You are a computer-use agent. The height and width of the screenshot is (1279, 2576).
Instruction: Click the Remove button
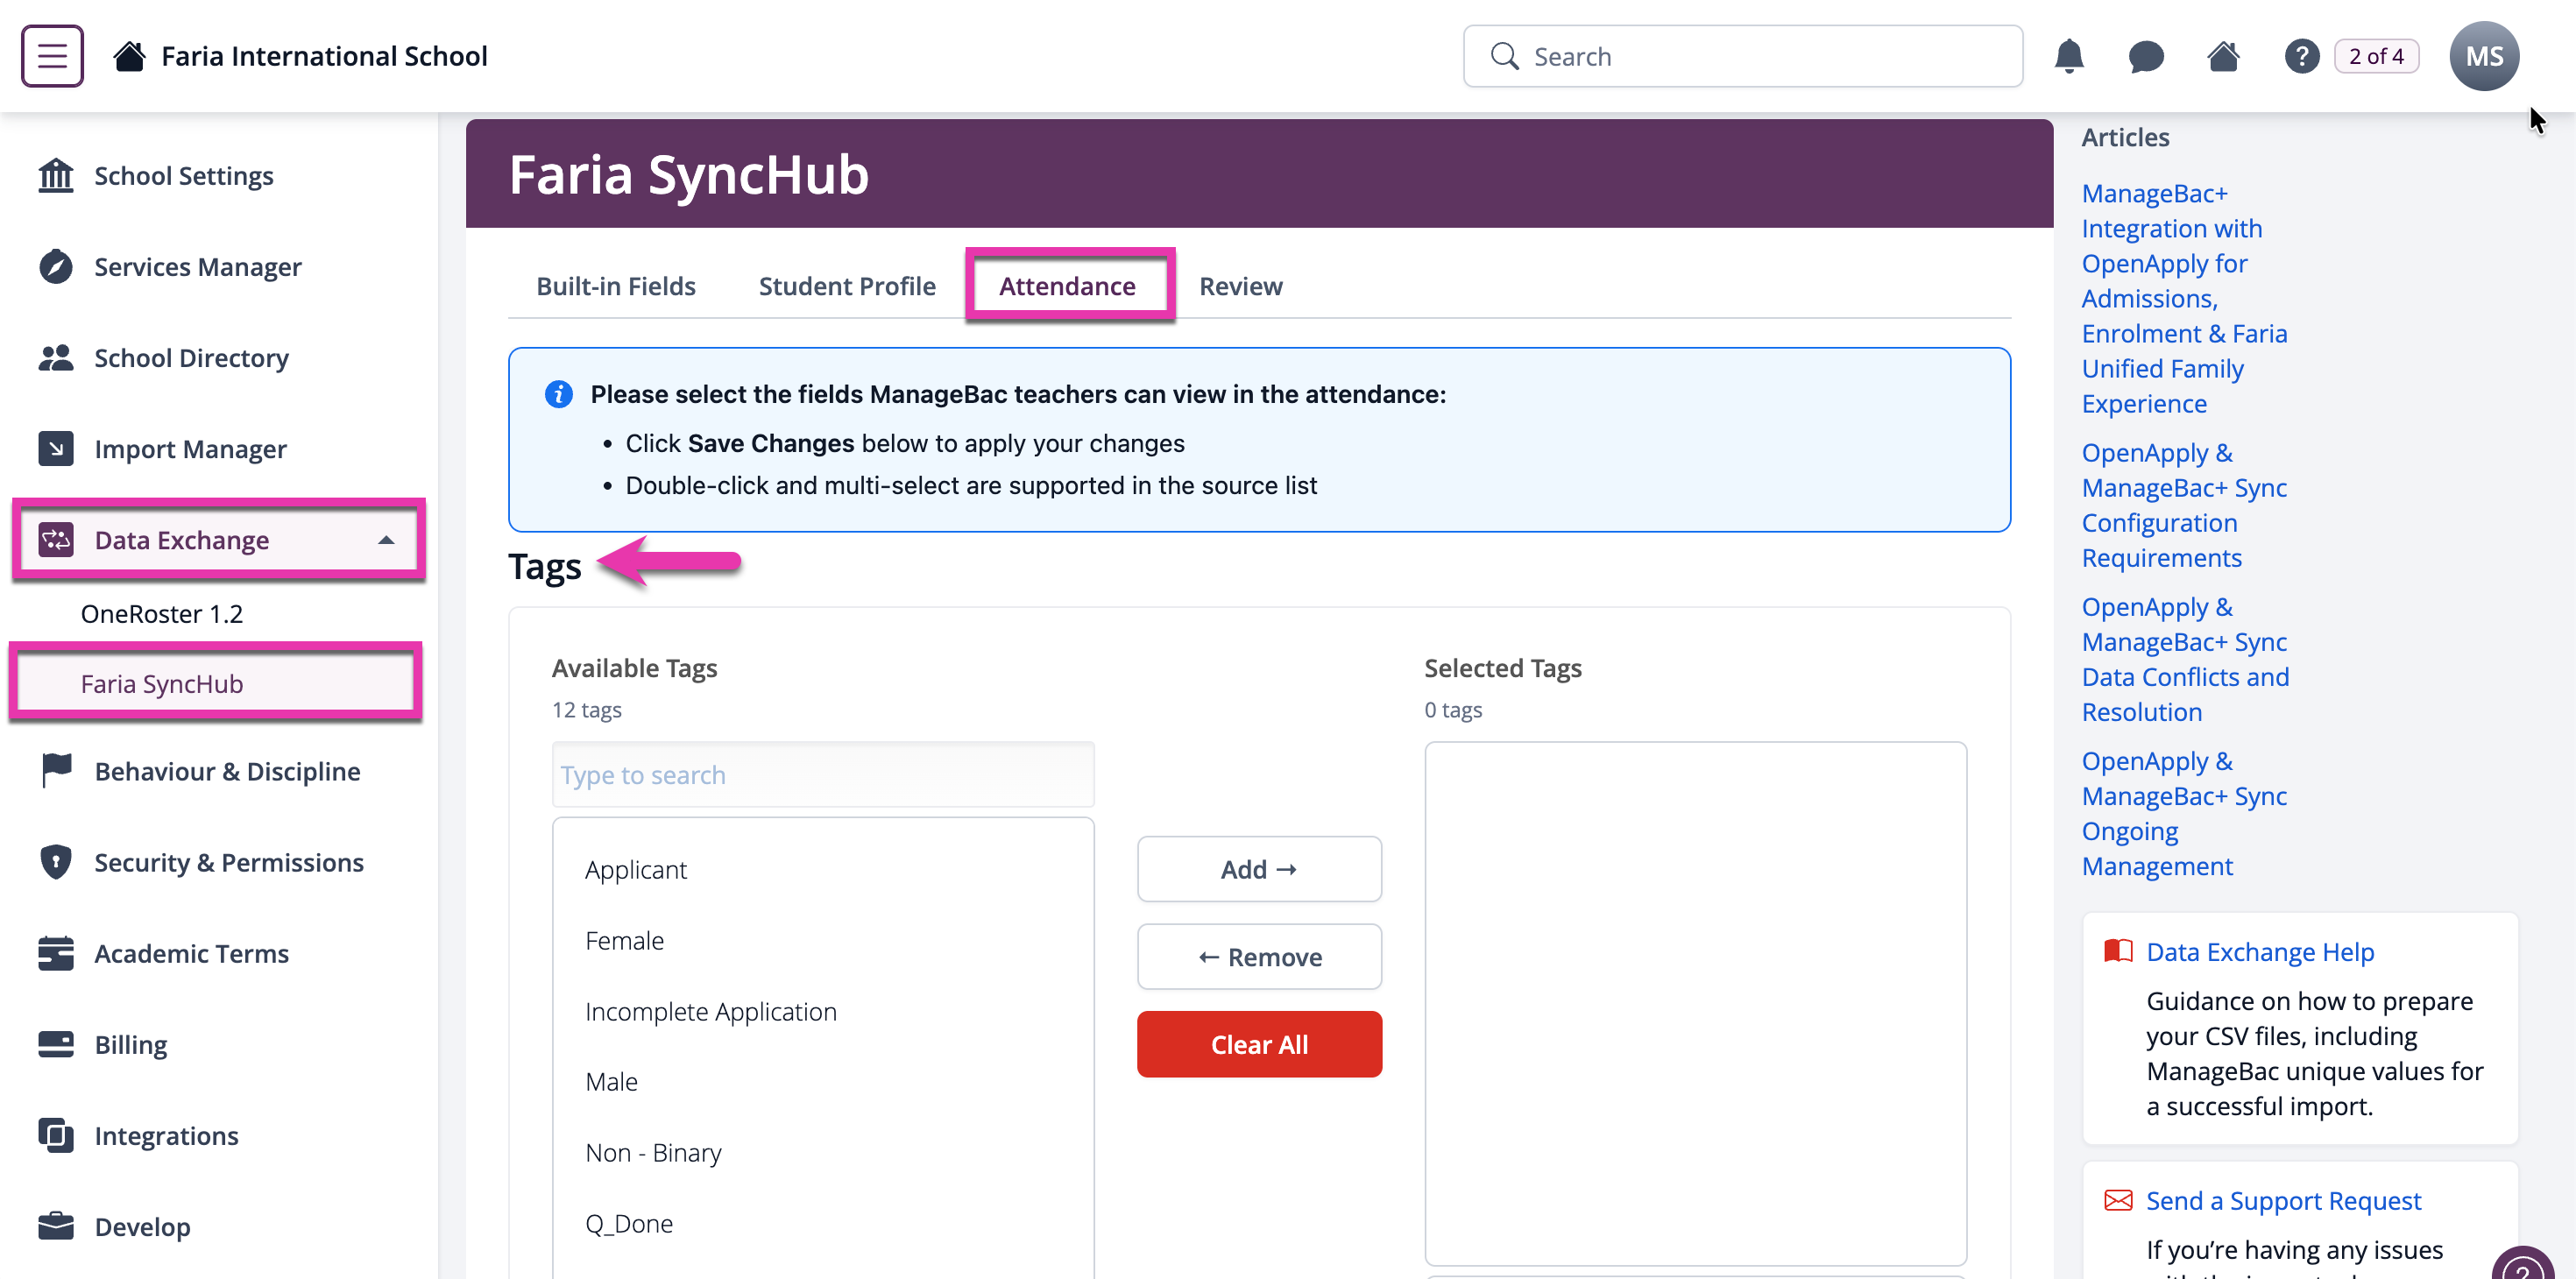click(1259, 957)
